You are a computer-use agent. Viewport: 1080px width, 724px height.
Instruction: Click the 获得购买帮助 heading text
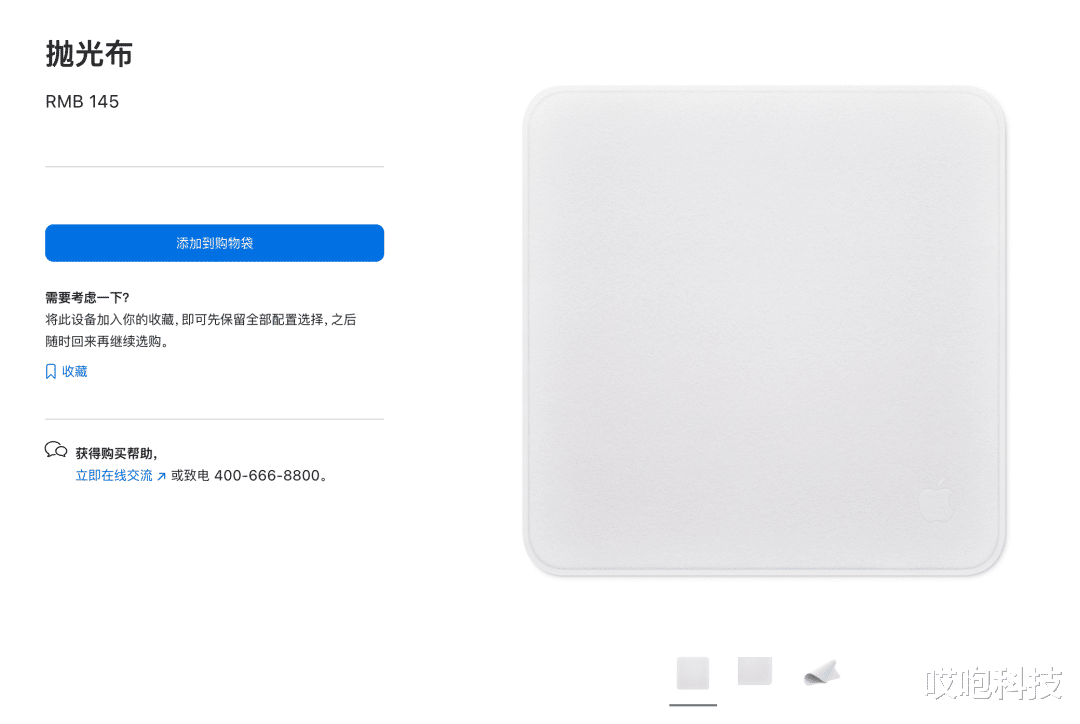[x=116, y=453]
